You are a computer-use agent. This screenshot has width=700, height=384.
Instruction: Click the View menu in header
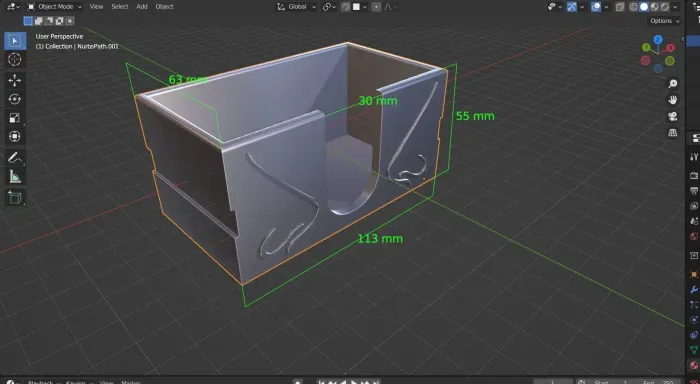tap(96, 7)
